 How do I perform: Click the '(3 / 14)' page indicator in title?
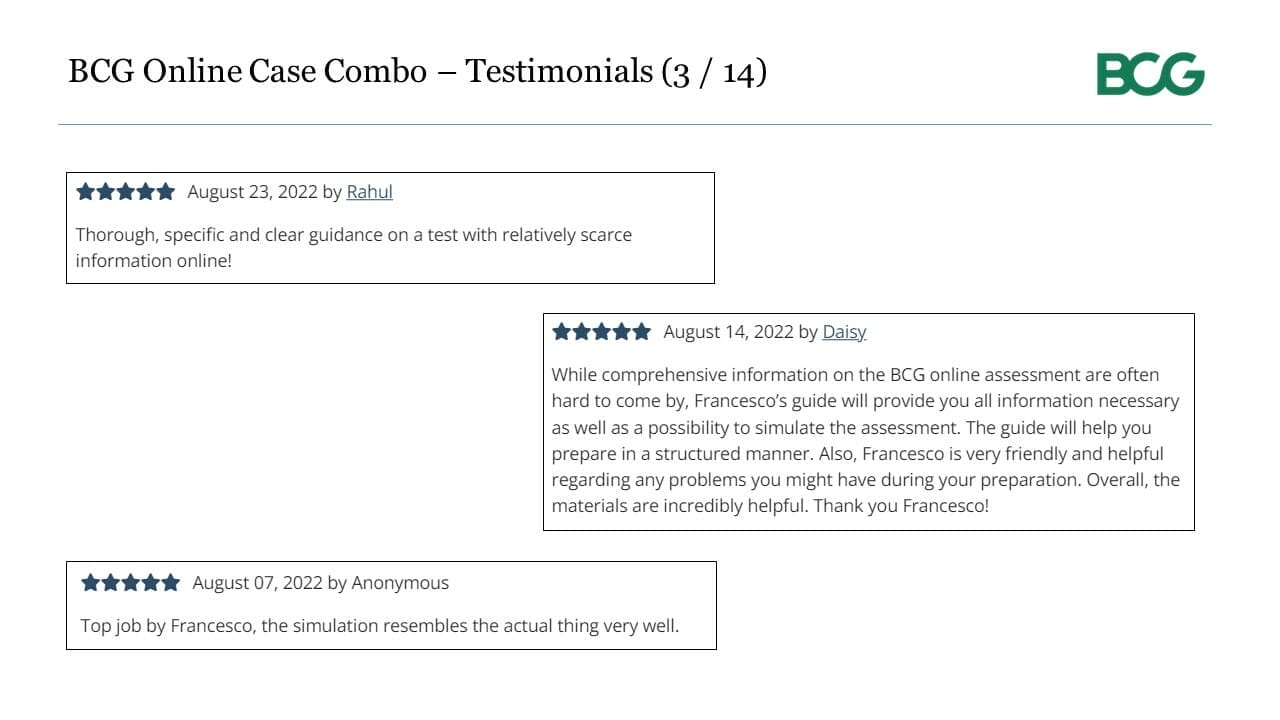714,72
